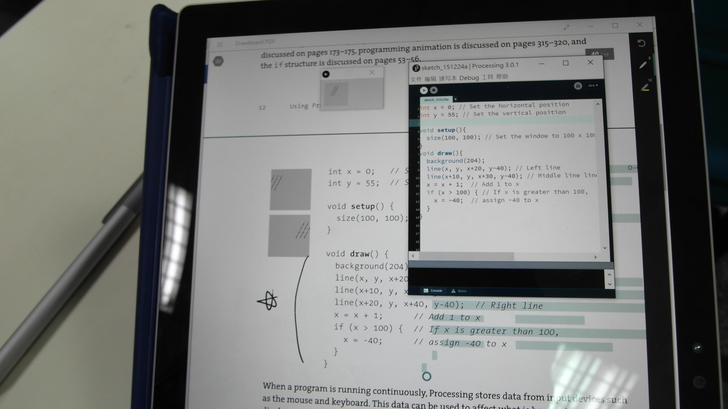Select the sketch_151224a editor tab
This screenshot has height=409, width=728.
(436, 99)
